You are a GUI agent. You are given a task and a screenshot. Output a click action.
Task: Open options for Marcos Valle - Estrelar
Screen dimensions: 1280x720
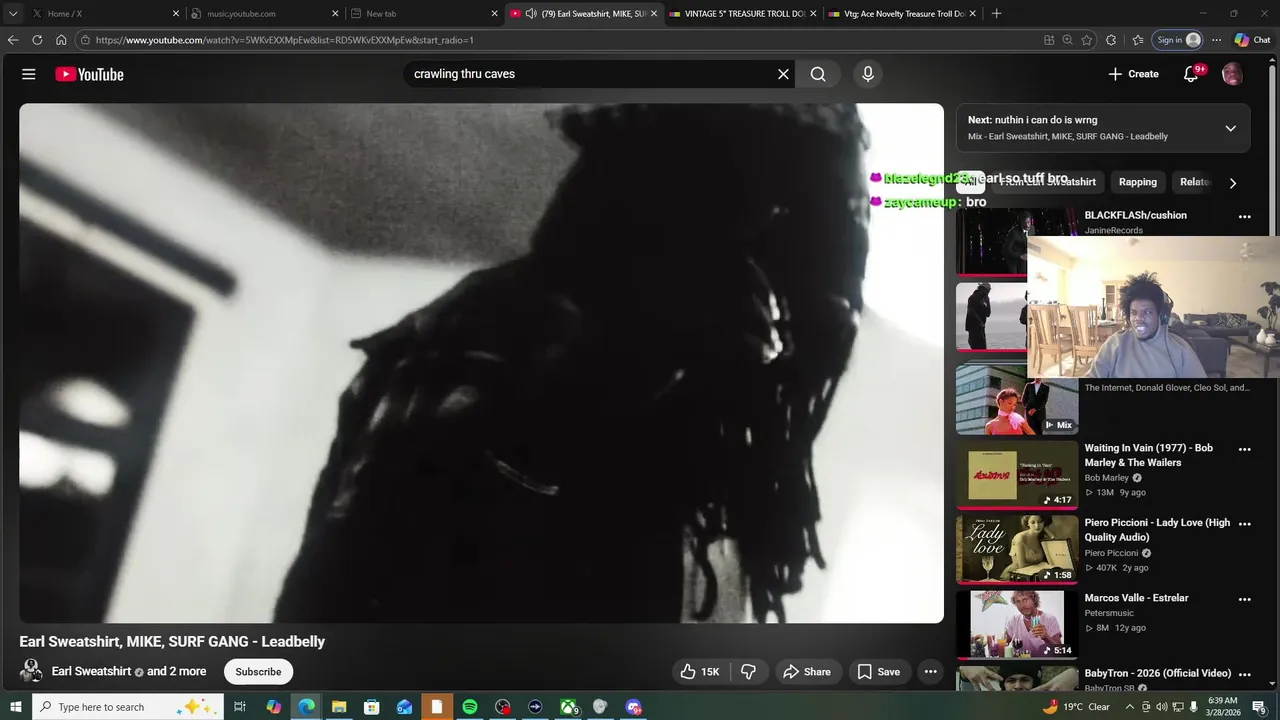(x=1244, y=599)
